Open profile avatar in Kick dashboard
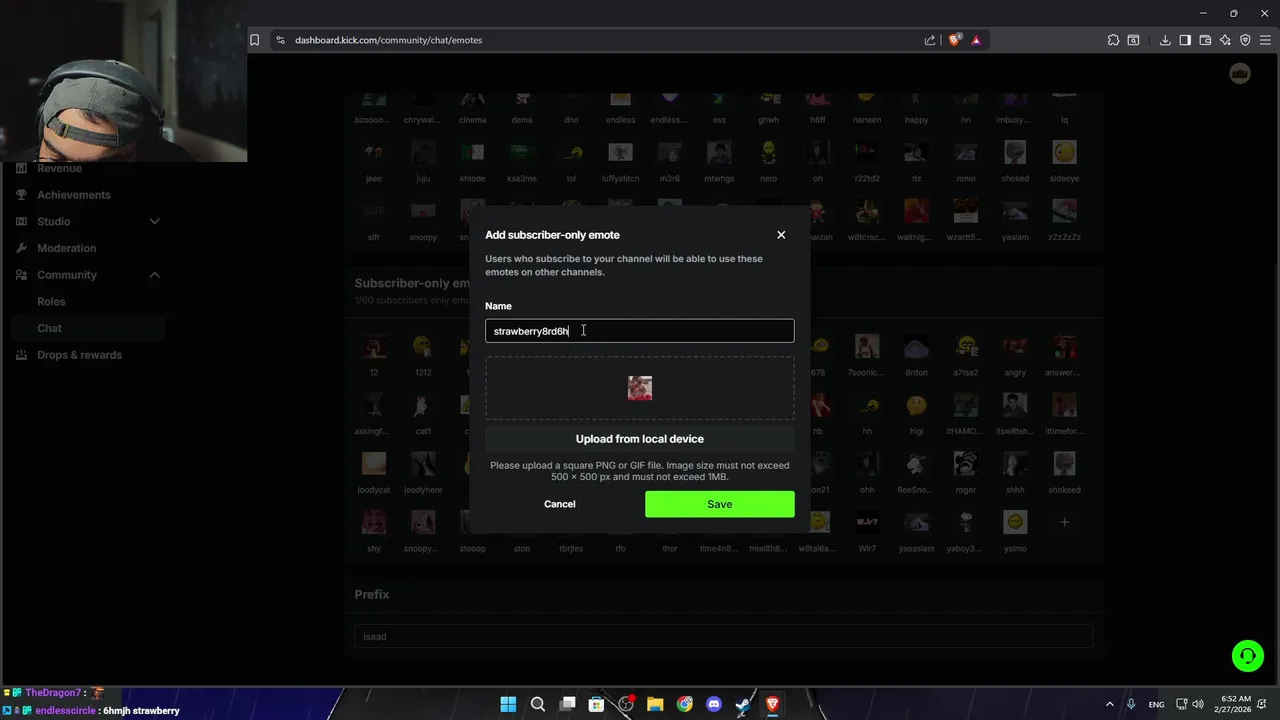The width and height of the screenshot is (1280, 720). tap(1240, 74)
